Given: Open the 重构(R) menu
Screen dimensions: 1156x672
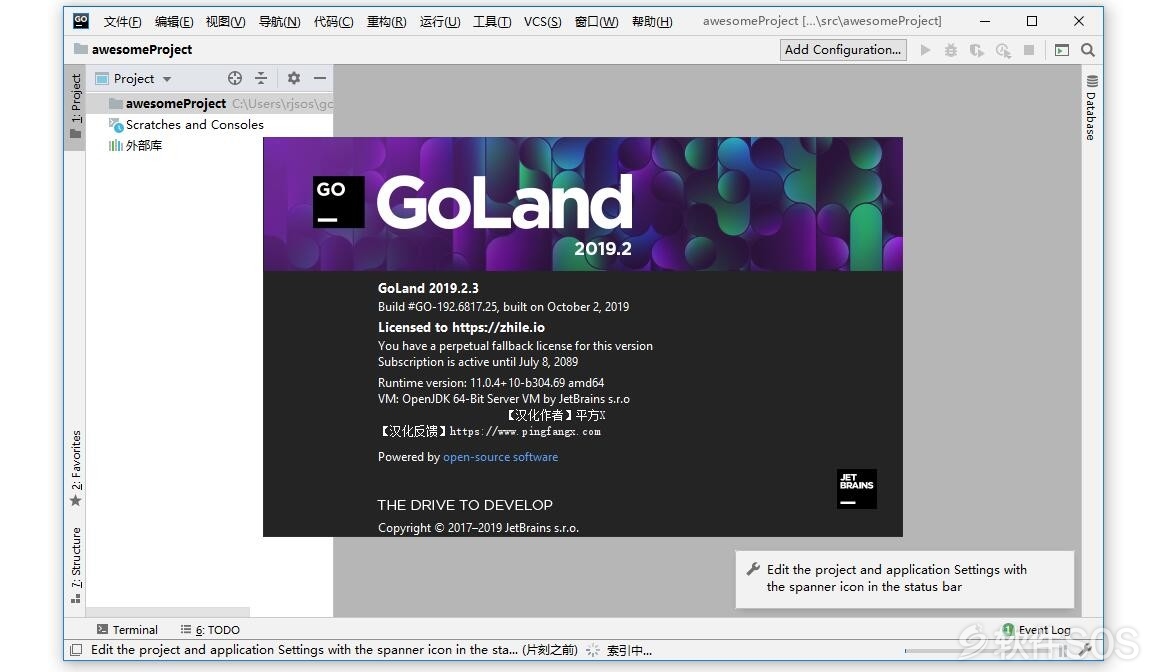Looking at the screenshot, I should point(386,21).
